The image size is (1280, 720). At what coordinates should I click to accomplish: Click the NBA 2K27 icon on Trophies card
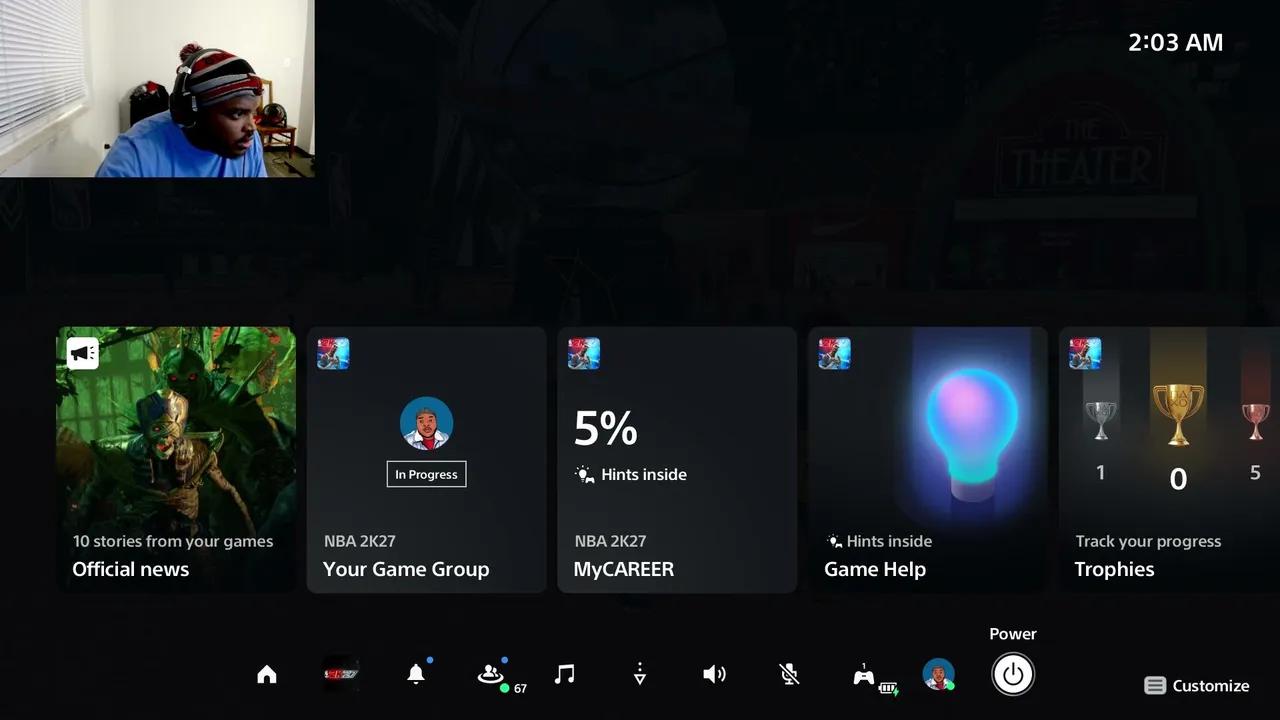tap(1085, 353)
